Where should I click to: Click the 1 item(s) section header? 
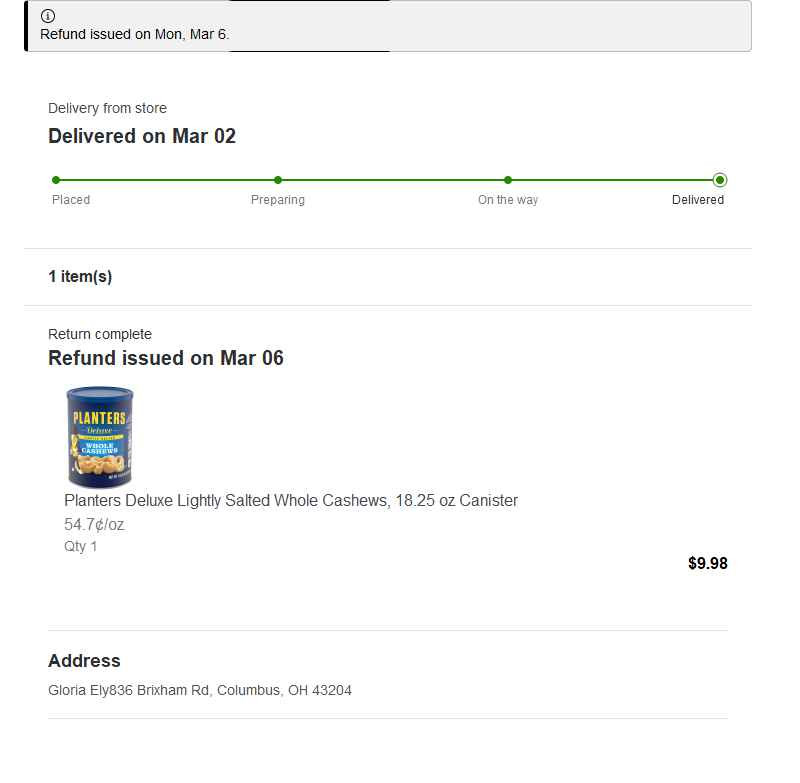[80, 276]
